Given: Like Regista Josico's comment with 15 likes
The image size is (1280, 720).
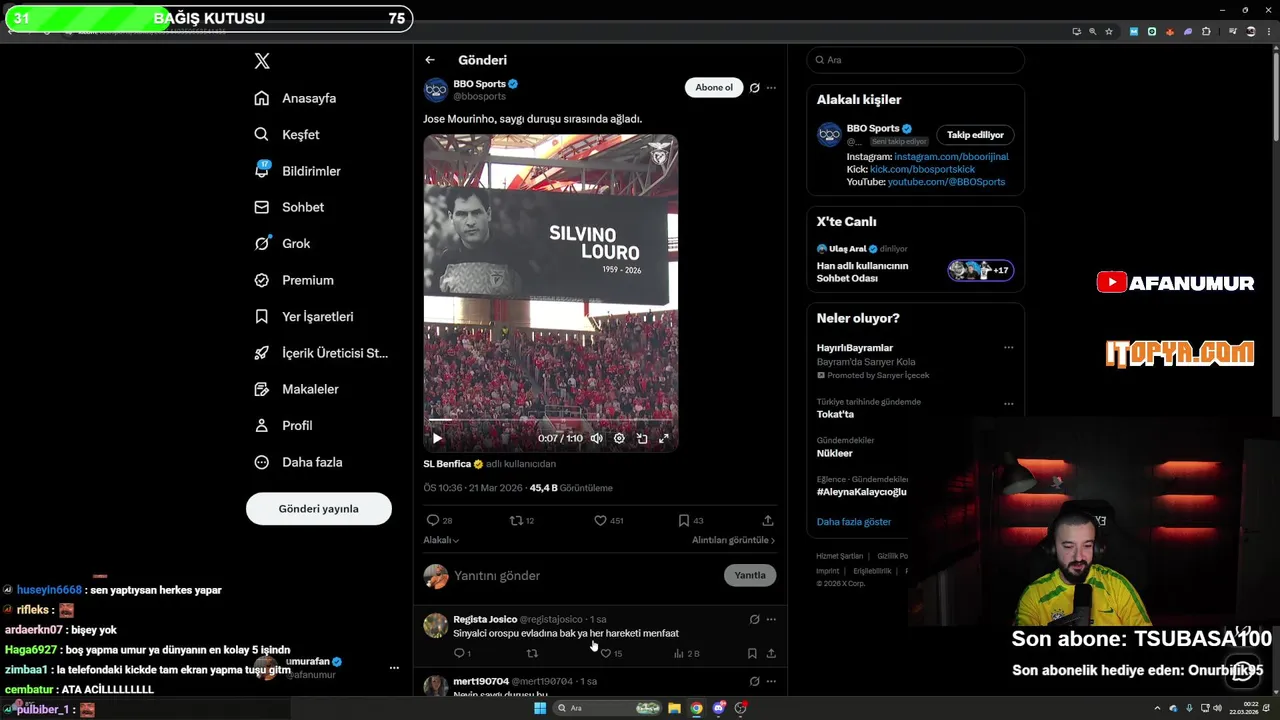Looking at the screenshot, I should coord(611,653).
